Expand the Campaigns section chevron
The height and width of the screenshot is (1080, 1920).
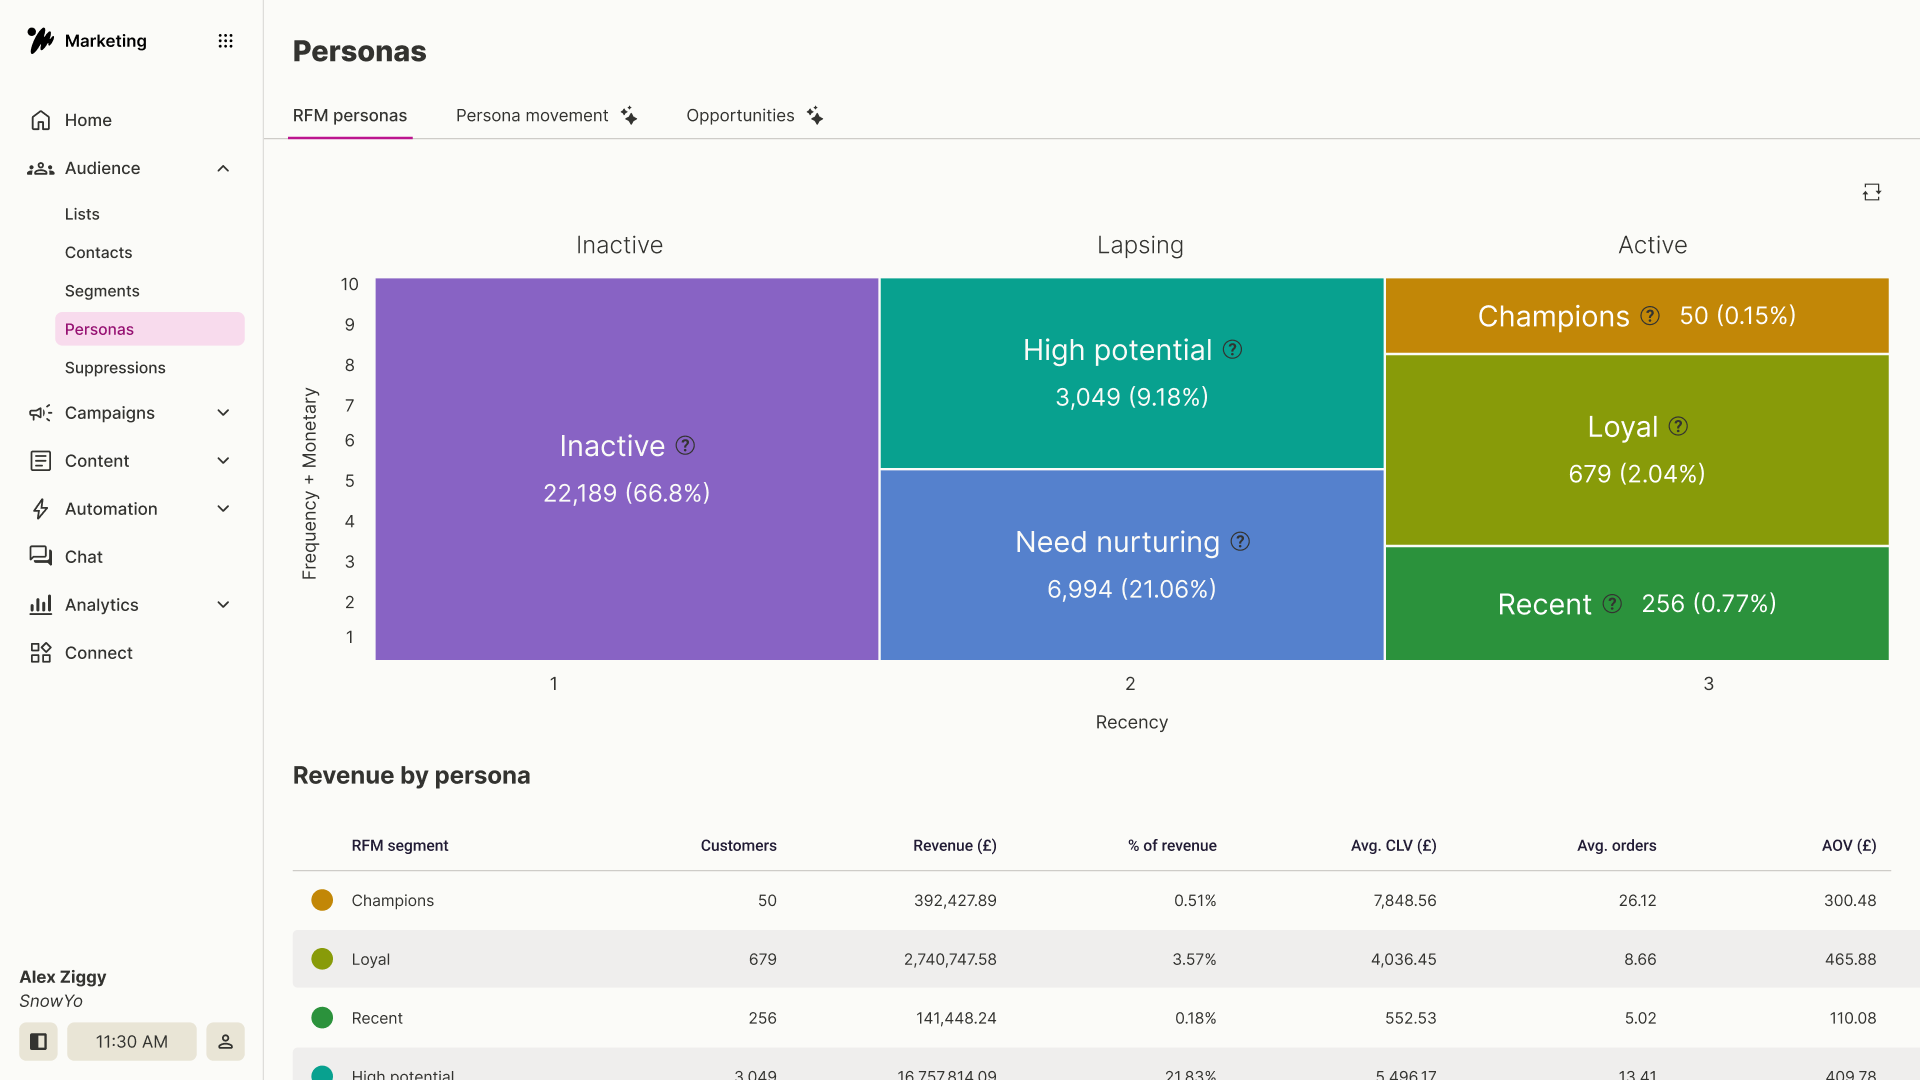223,413
